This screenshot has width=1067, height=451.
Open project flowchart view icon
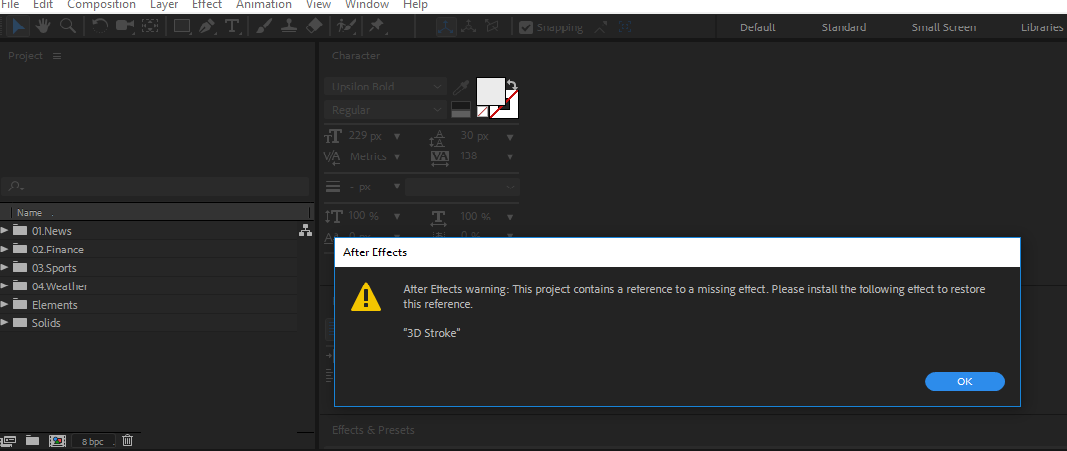306,231
